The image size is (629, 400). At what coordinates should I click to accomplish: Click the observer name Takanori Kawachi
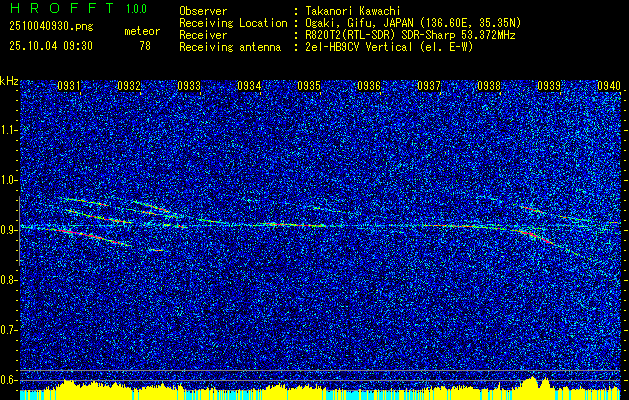click(353, 11)
